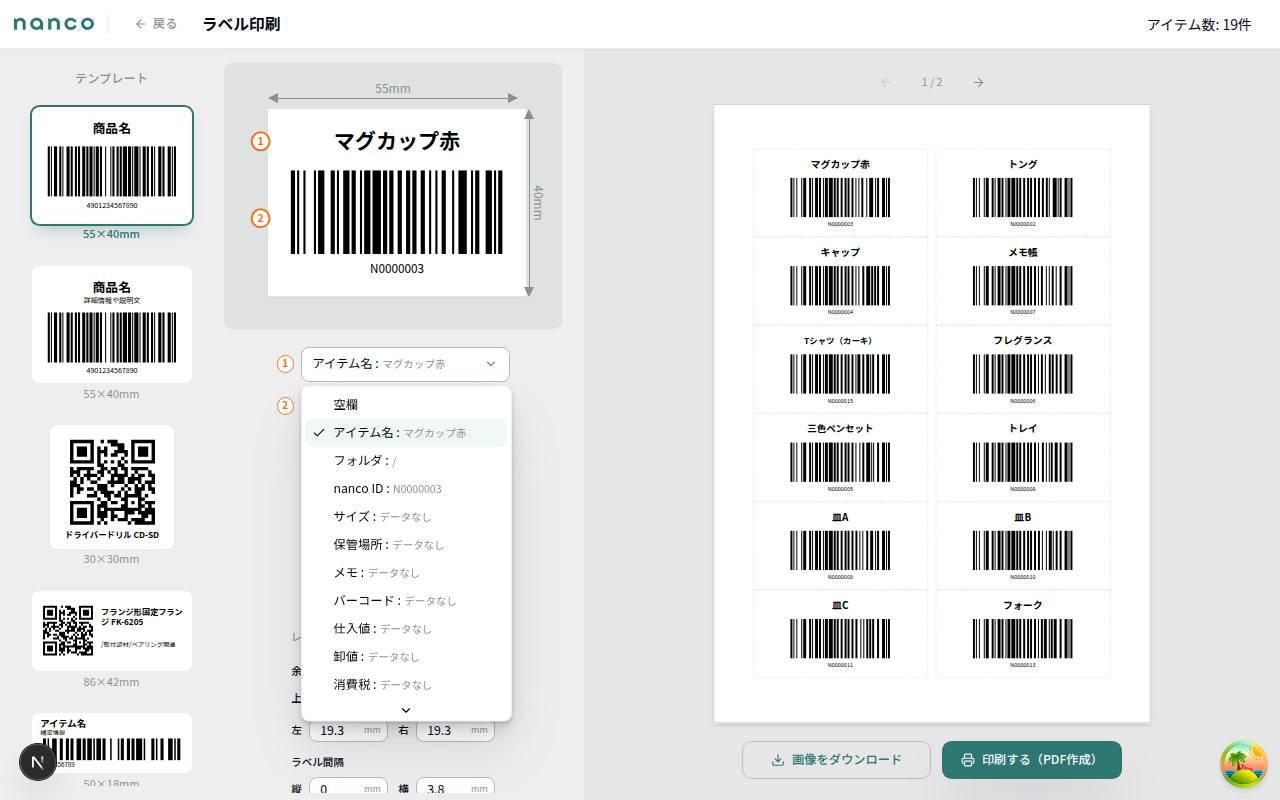Click the orange ② badge beside the barcode area
Image resolution: width=1280 pixels, height=800 pixels.
pos(261,218)
